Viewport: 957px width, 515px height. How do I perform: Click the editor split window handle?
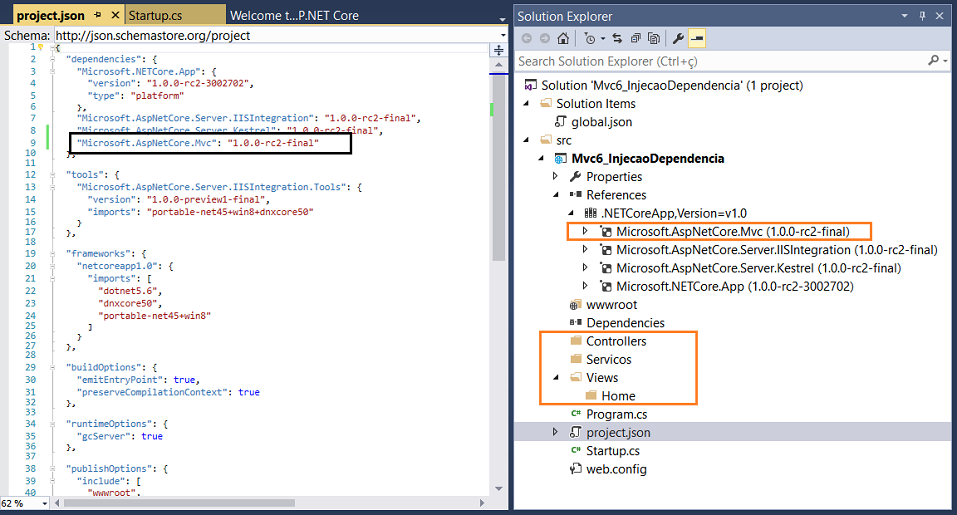(x=499, y=50)
